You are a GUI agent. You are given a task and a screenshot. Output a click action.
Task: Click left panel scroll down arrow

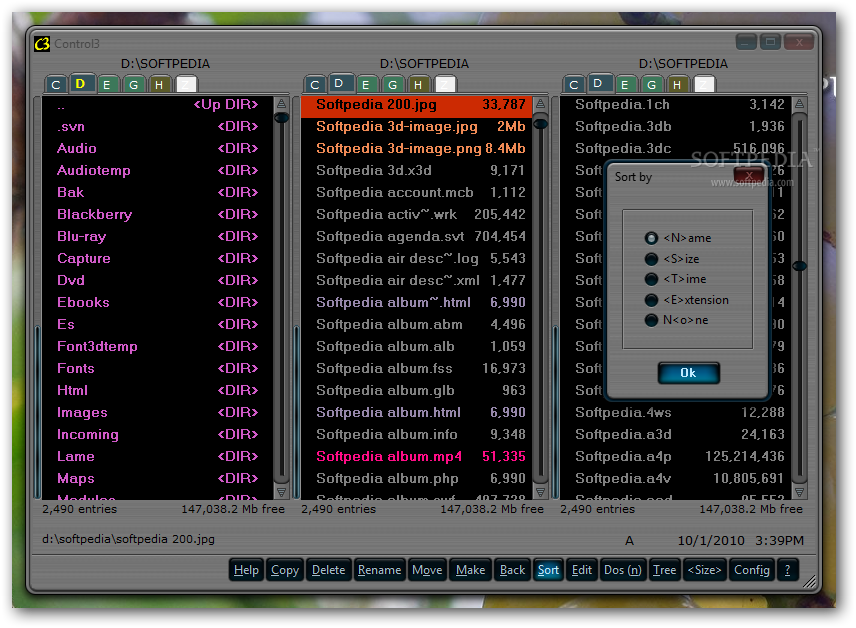point(282,492)
